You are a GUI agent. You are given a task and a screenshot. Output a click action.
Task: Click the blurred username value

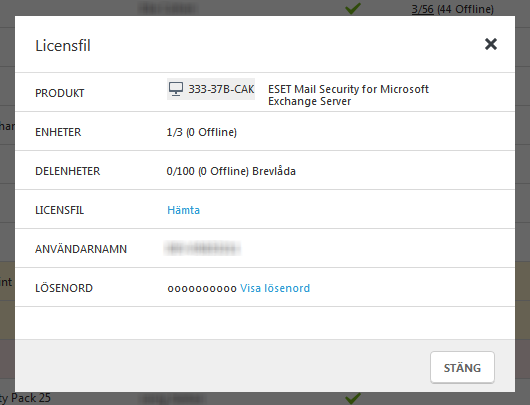click(x=202, y=249)
